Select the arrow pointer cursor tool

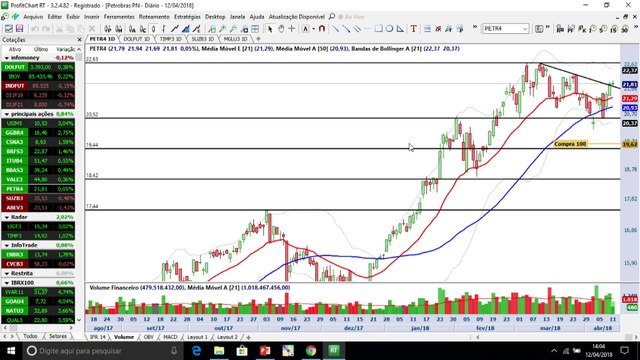click(270, 29)
